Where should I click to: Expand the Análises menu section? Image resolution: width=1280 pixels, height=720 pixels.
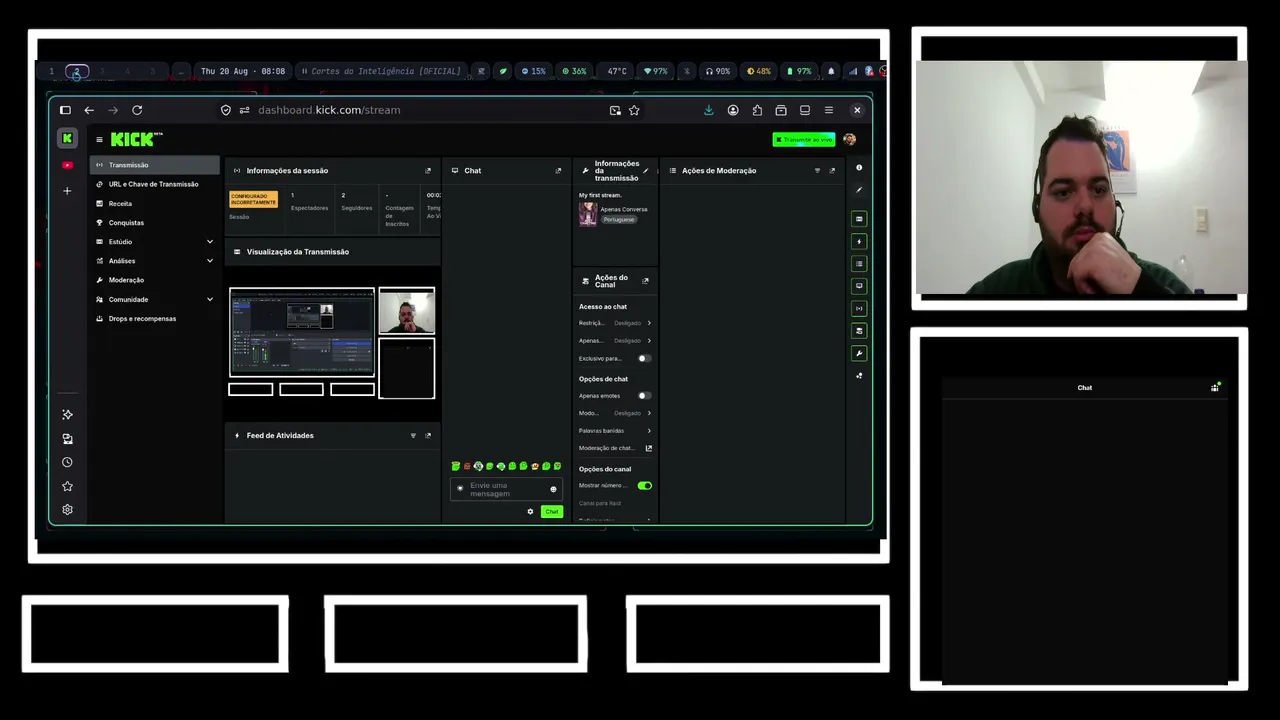click(155, 261)
